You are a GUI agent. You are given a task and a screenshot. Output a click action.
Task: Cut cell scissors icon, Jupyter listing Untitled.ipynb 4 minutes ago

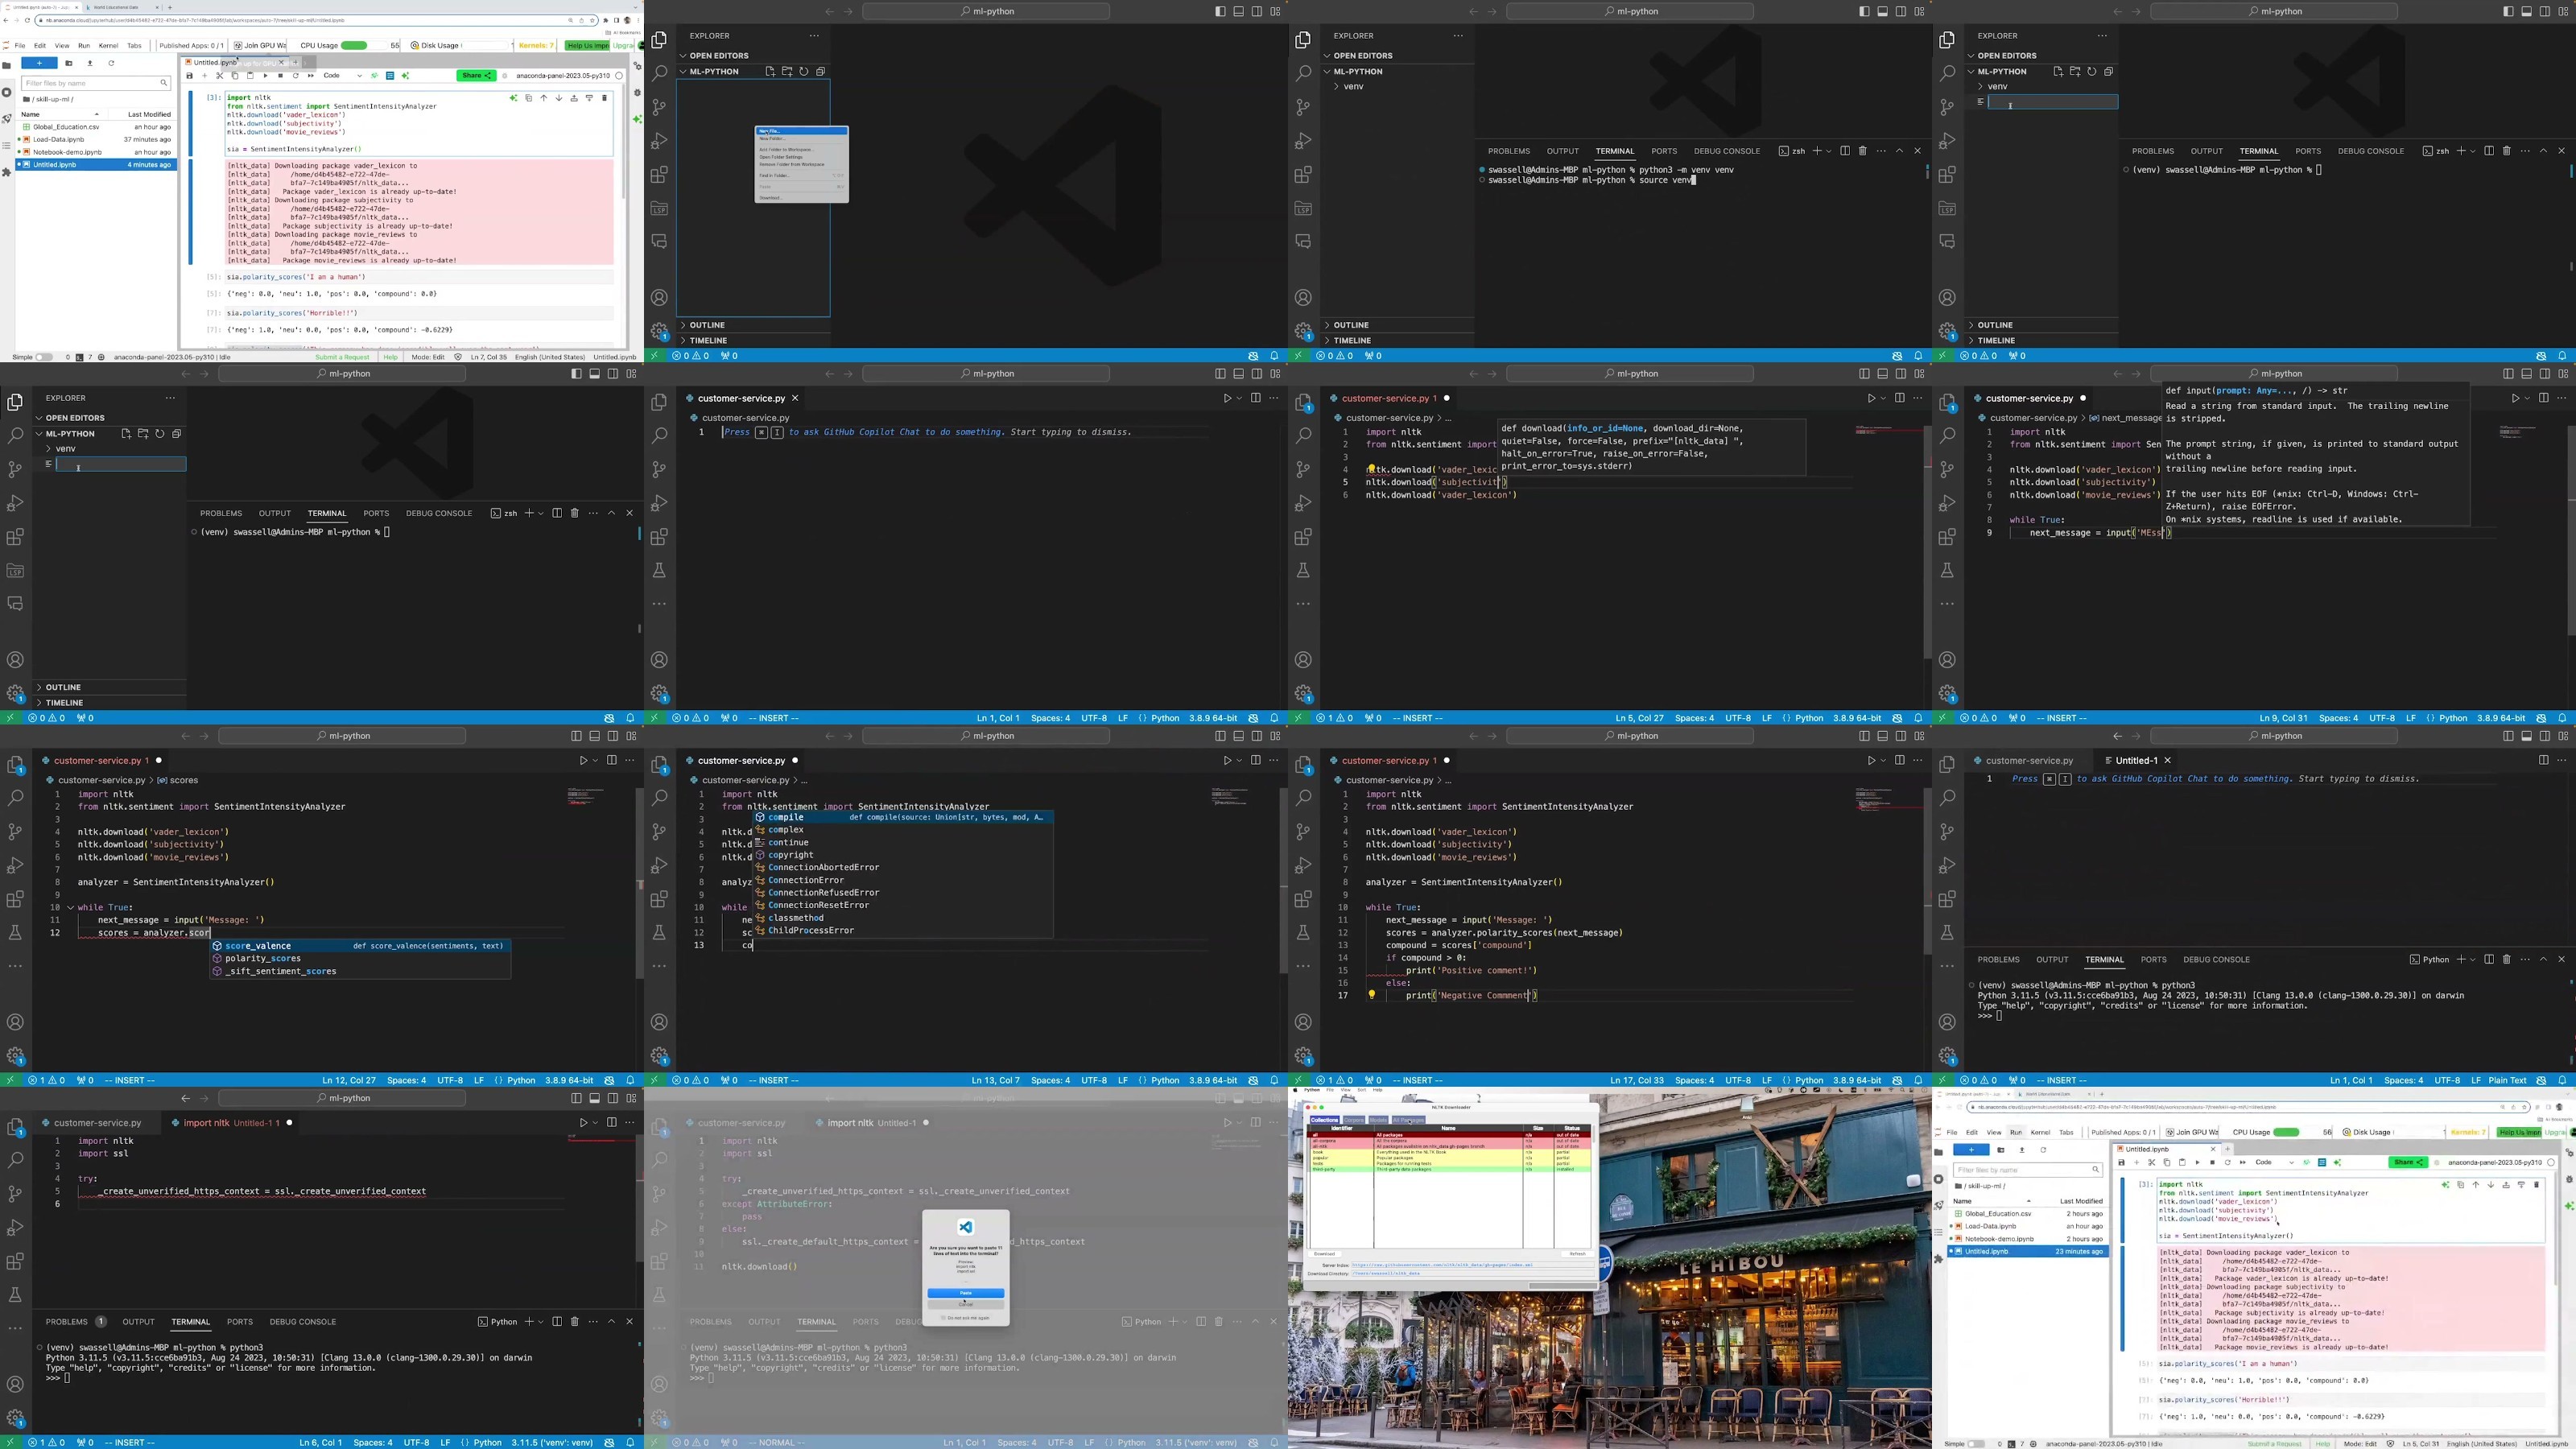coord(220,76)
